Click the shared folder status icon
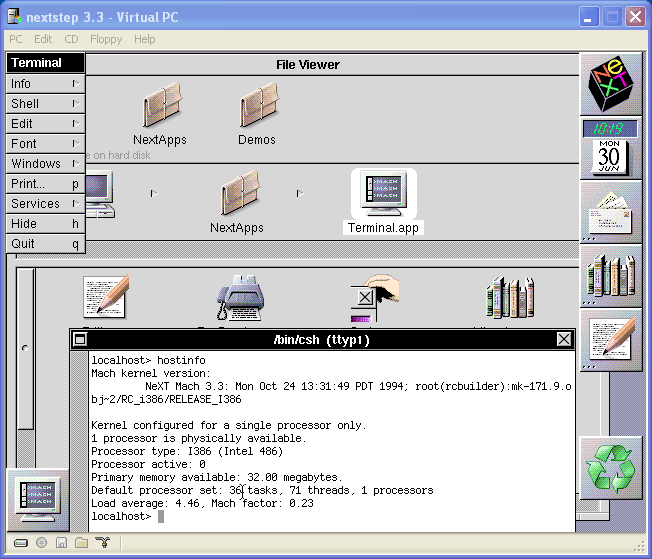Viewport: 652px width, 559px height. click(x=82, y=542)
